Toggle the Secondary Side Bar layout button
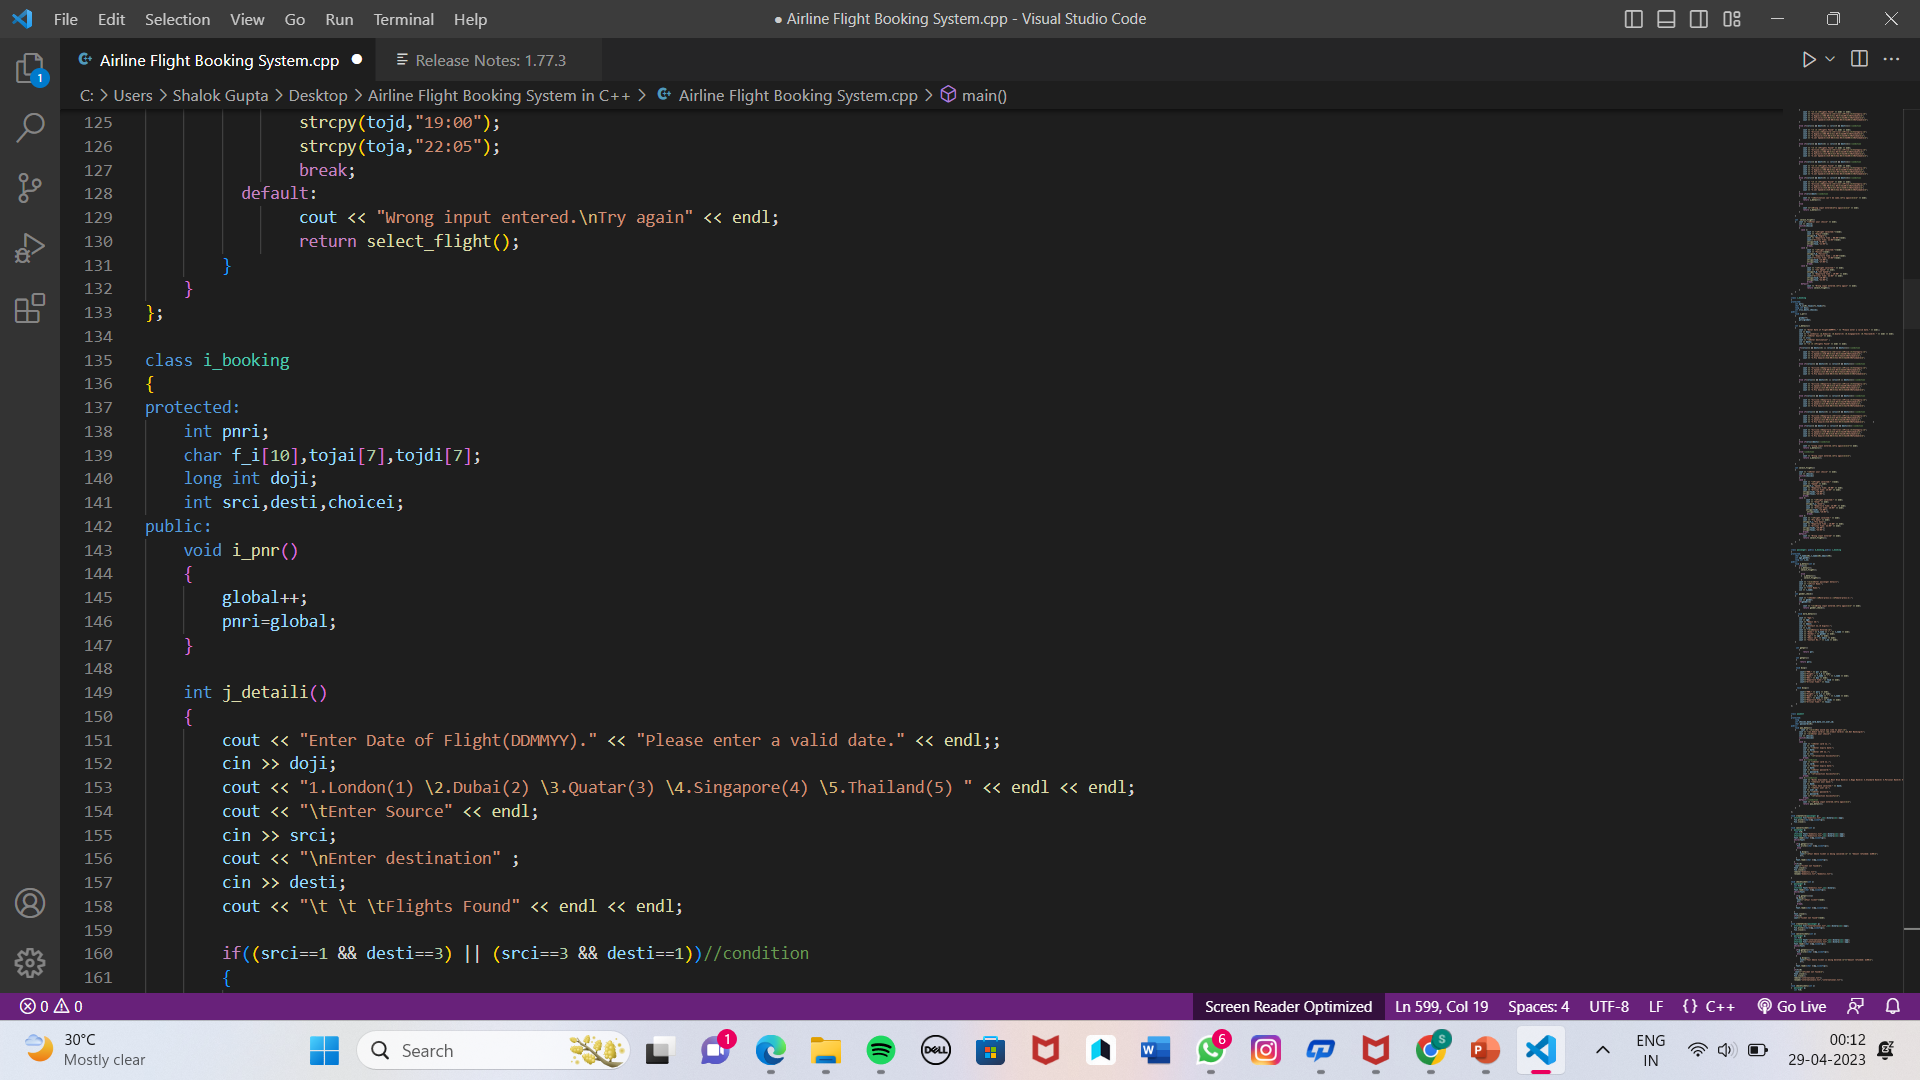 (1699, 19)
